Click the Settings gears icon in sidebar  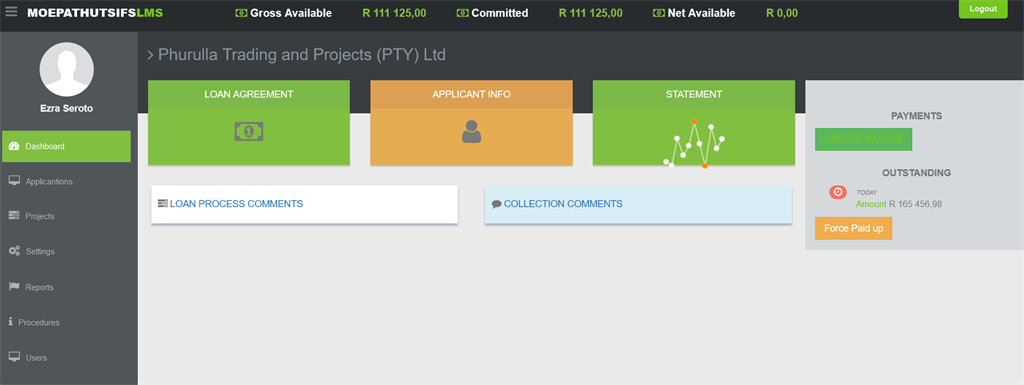14,251
